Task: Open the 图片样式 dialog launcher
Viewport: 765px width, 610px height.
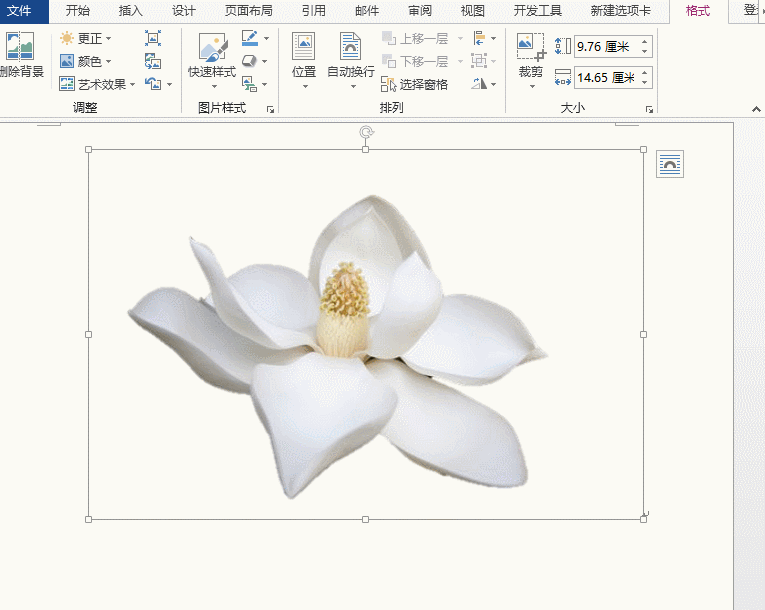Action: pyautogui.click(x=270, y=109)
